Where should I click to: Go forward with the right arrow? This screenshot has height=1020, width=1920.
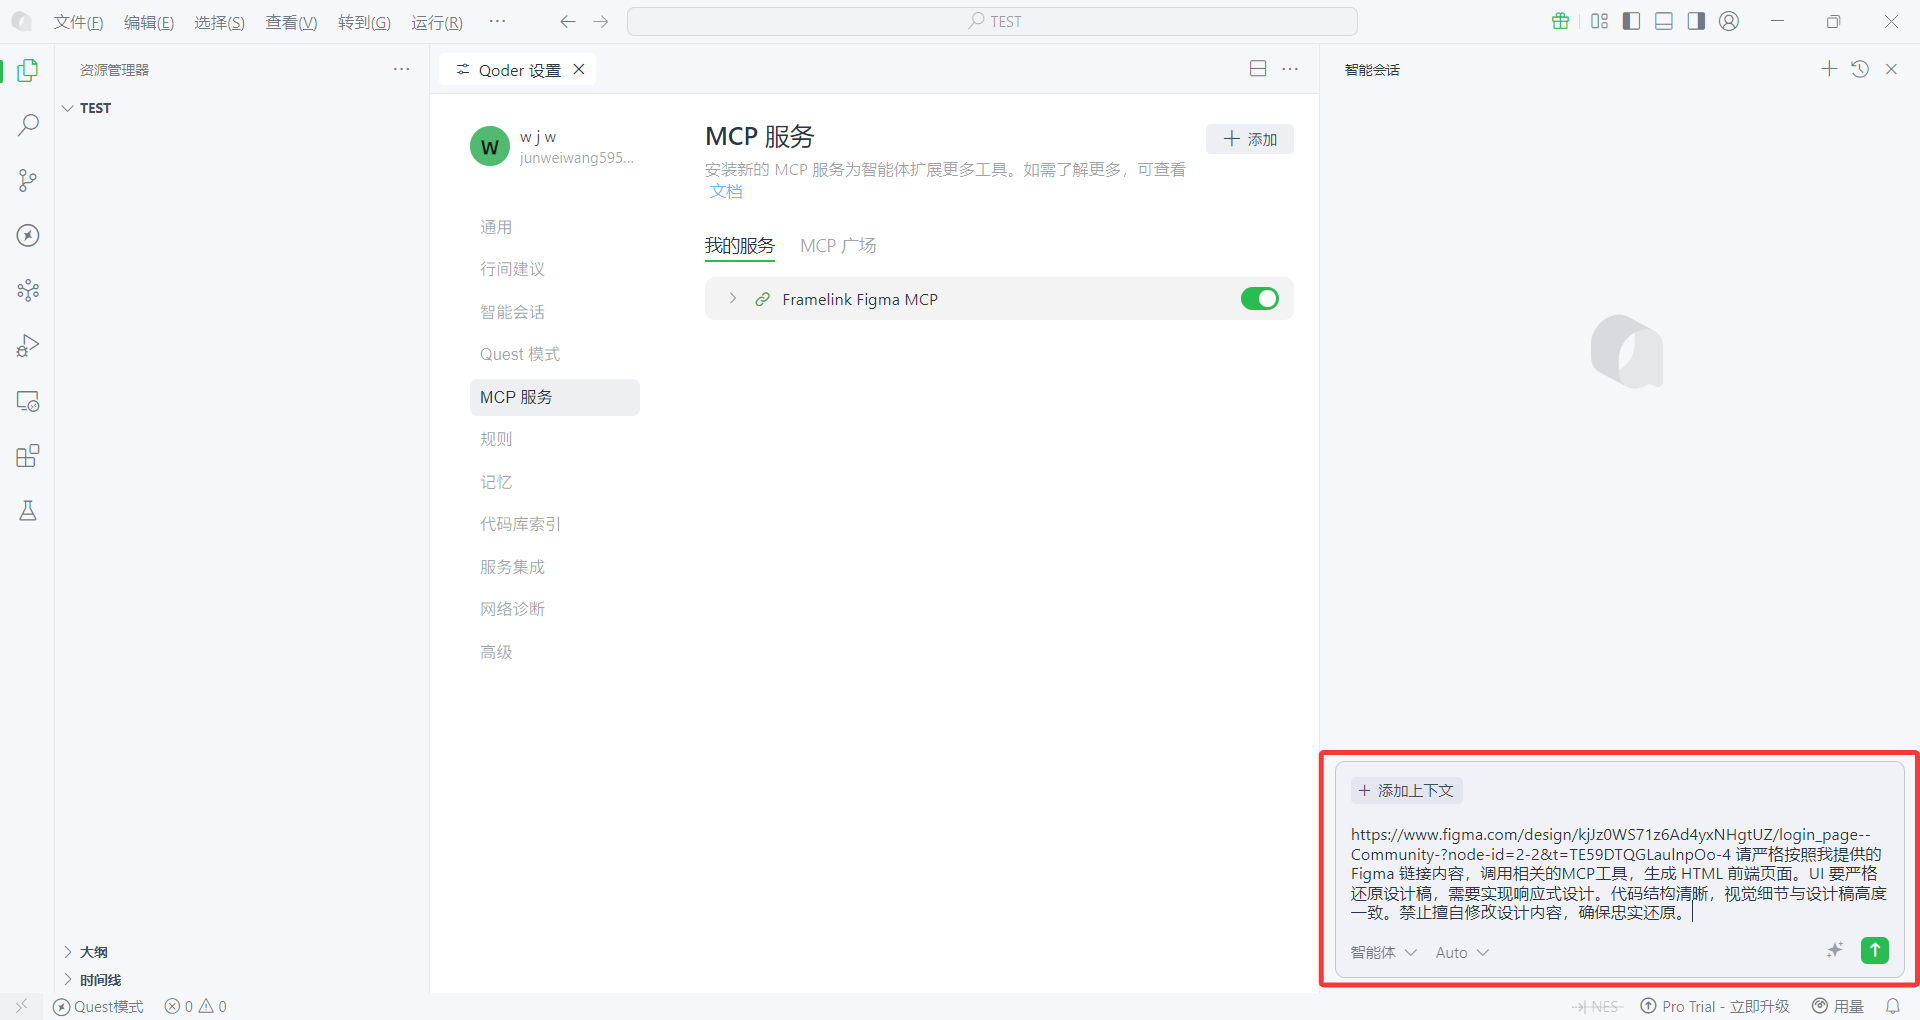tap(600, 21)
